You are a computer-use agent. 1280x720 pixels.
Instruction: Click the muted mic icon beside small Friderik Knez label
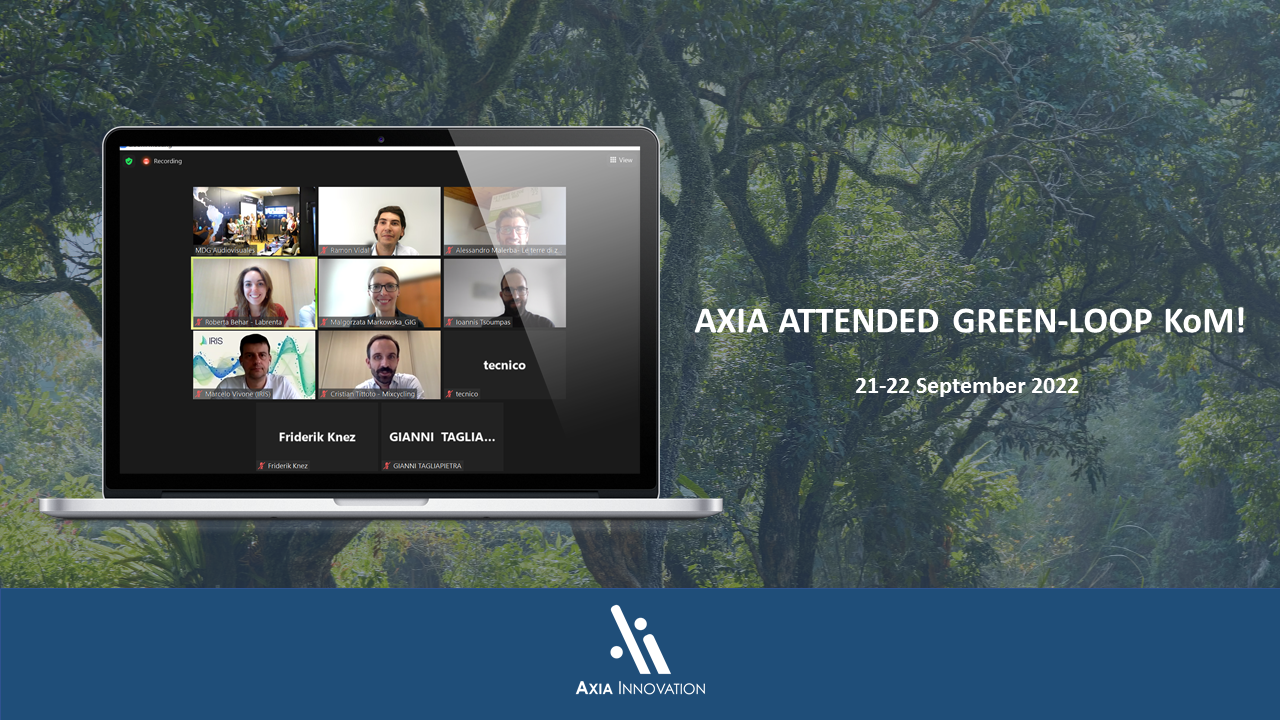262,466
